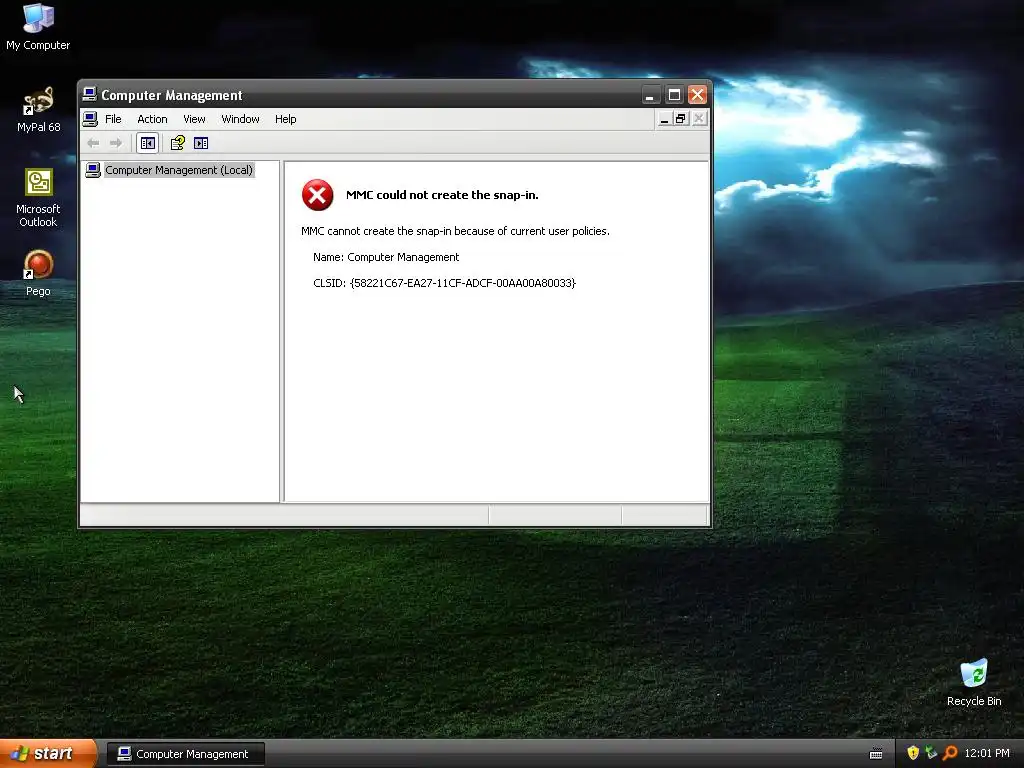
Task: Click the orange magnifier tray icon
Action: 950,753
